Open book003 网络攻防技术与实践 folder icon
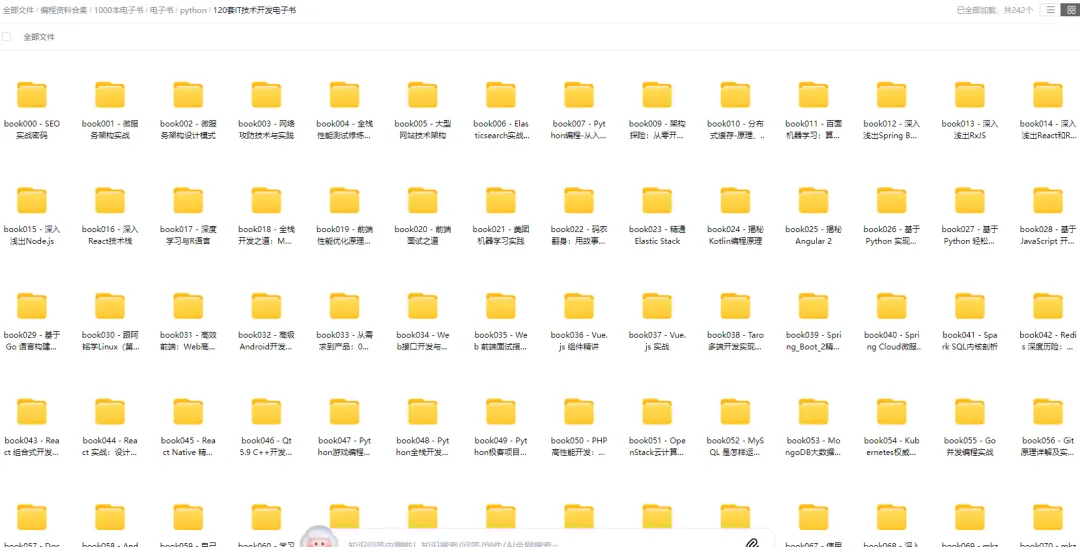 click(x=267, y=95)
